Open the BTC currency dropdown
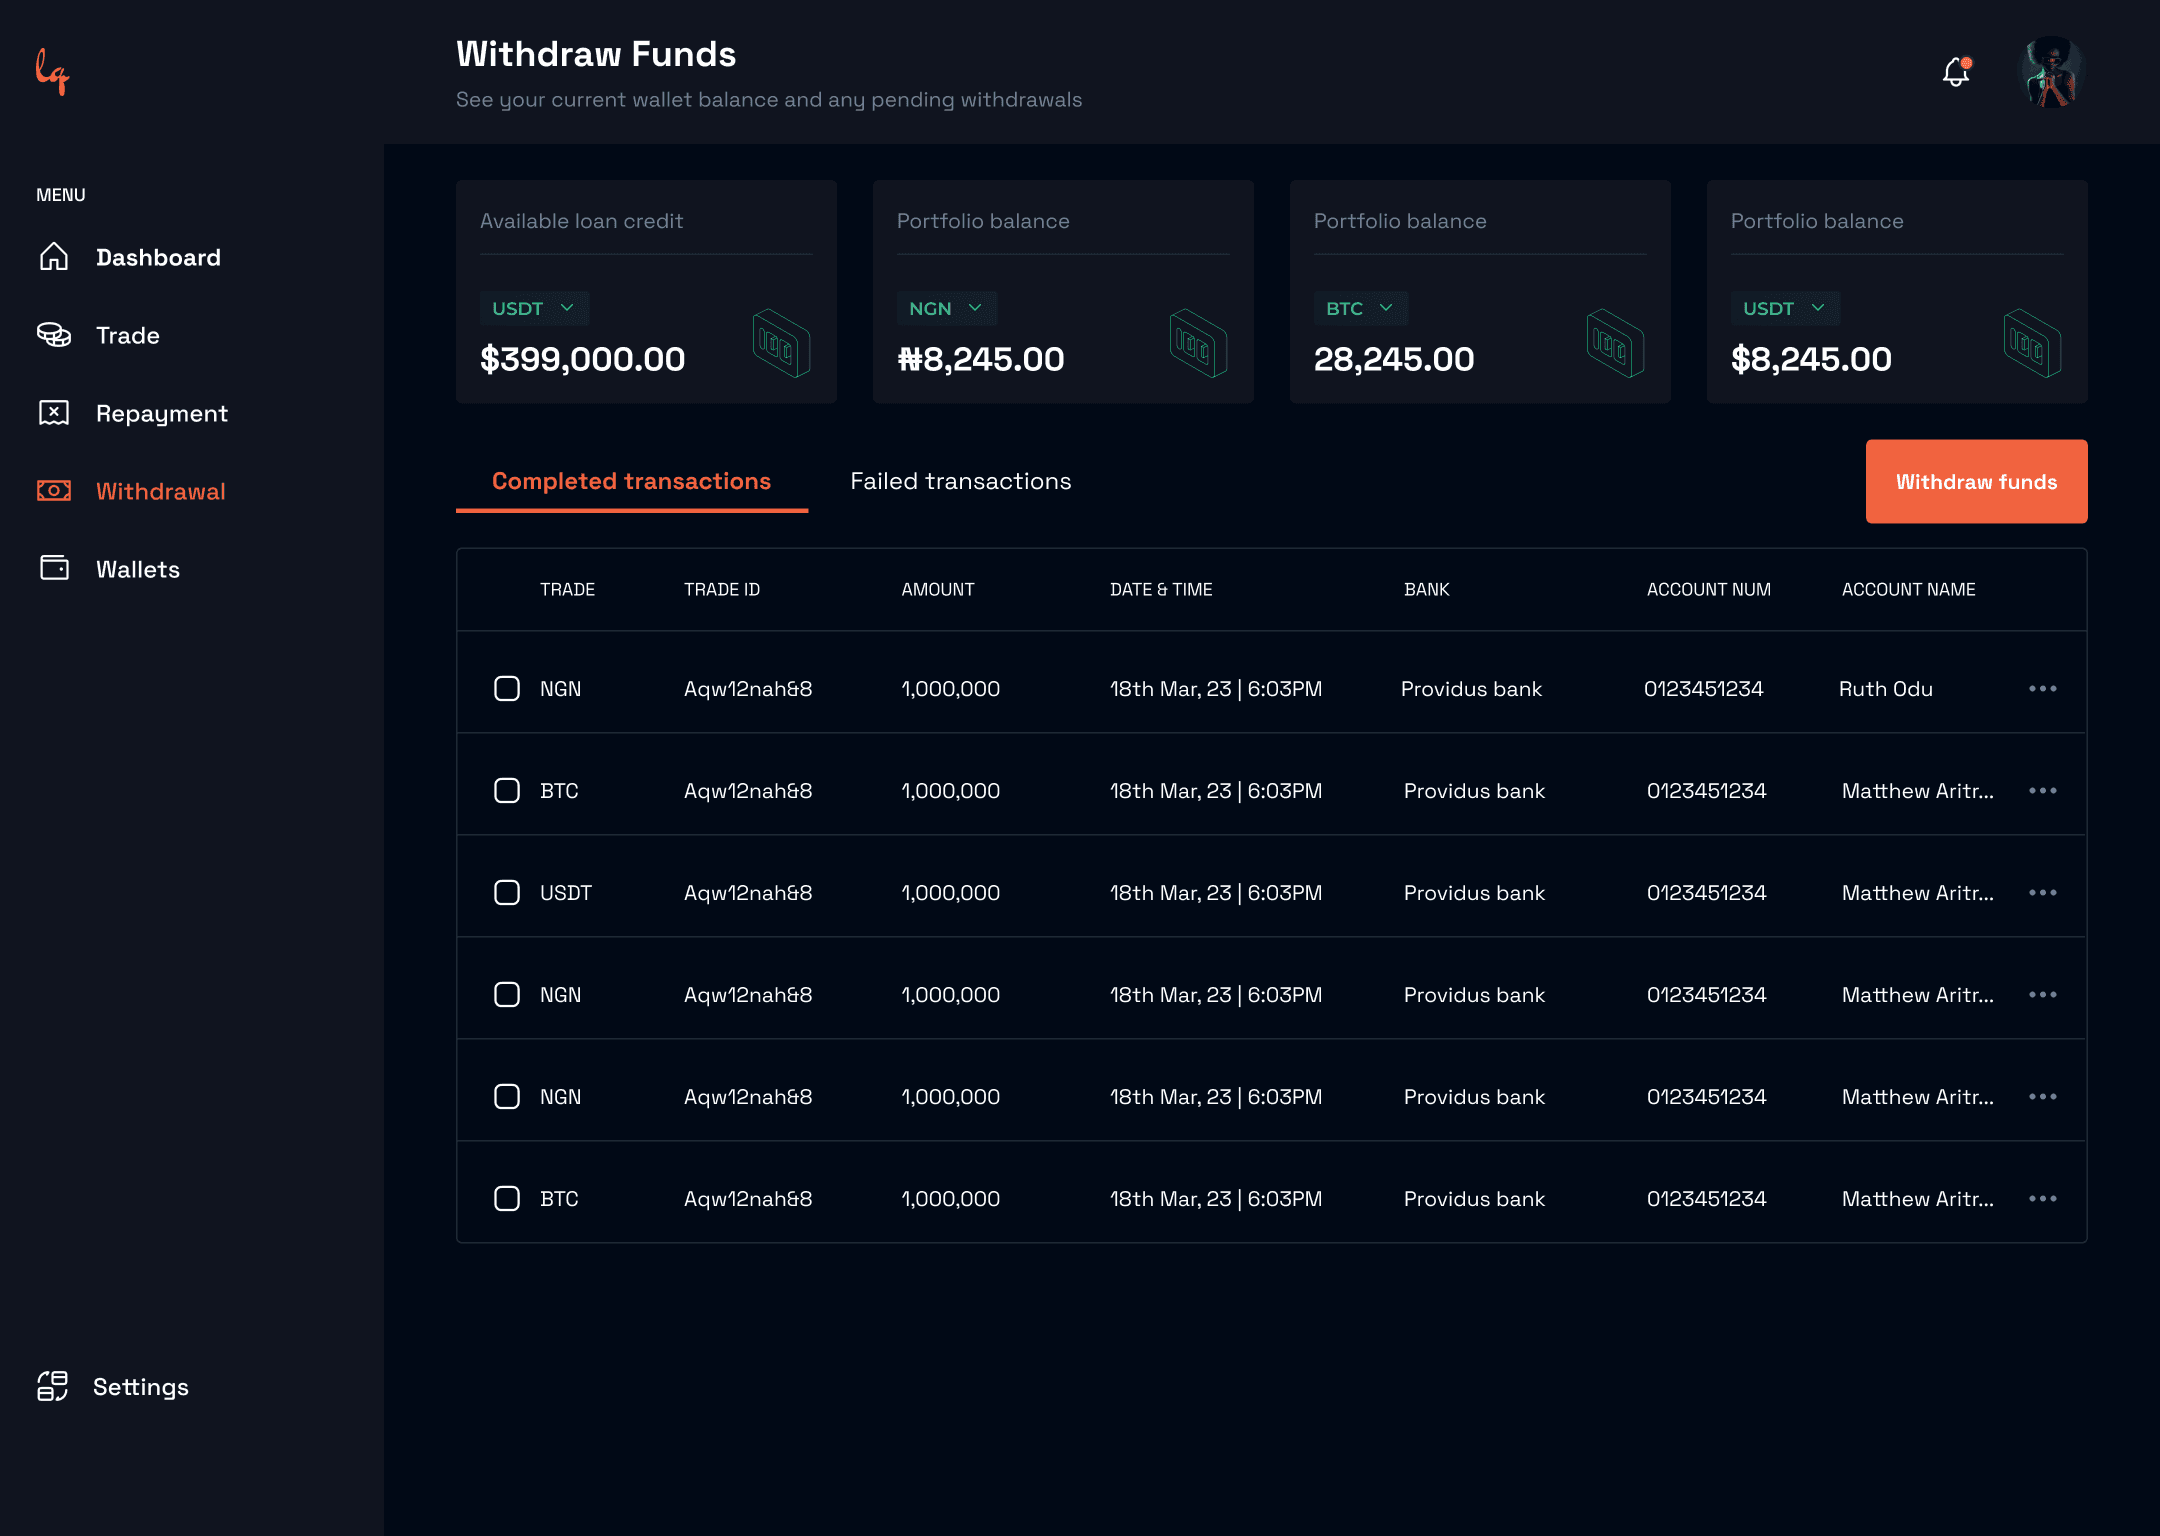The image size is (2160, 1536). 1360,308
